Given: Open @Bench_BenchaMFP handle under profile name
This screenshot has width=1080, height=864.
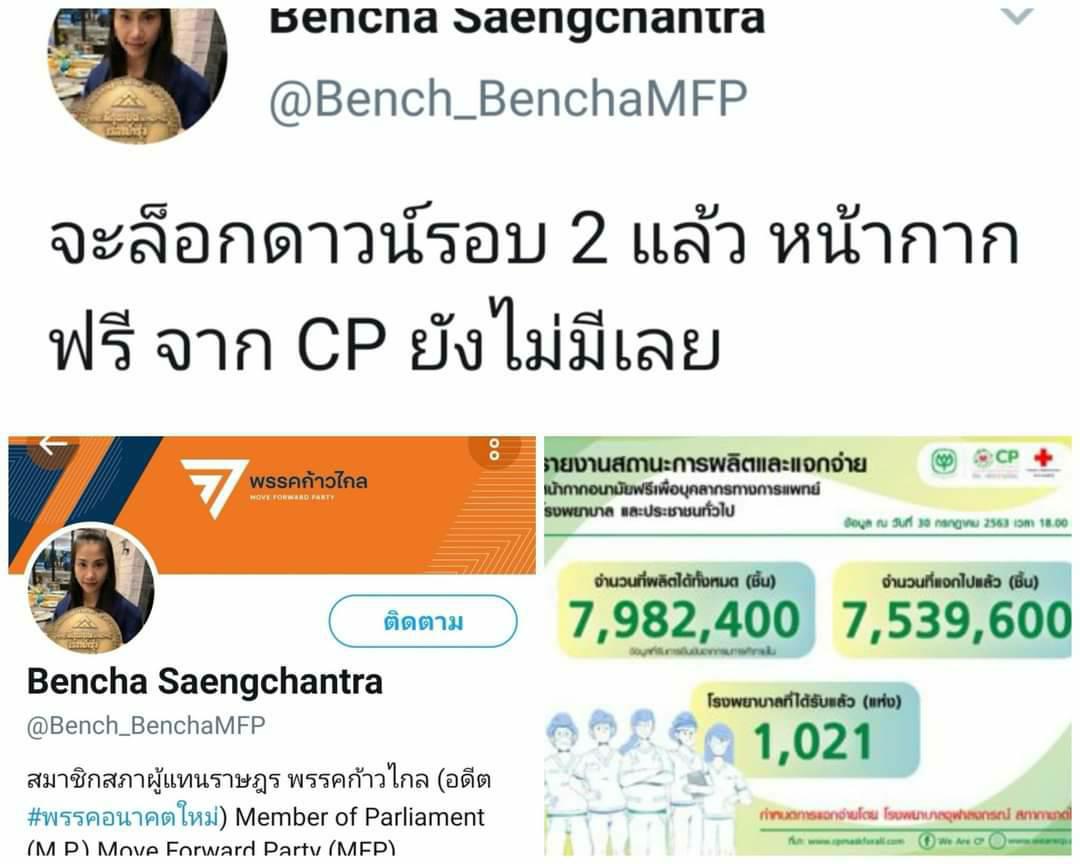Looking at the screenshot, I should pos(146,726).
